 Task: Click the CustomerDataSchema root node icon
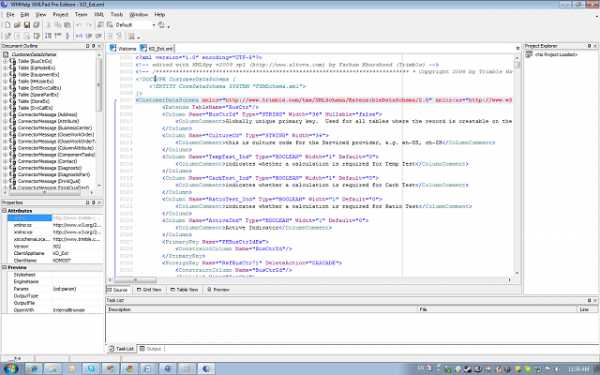[x=6, y=55]
